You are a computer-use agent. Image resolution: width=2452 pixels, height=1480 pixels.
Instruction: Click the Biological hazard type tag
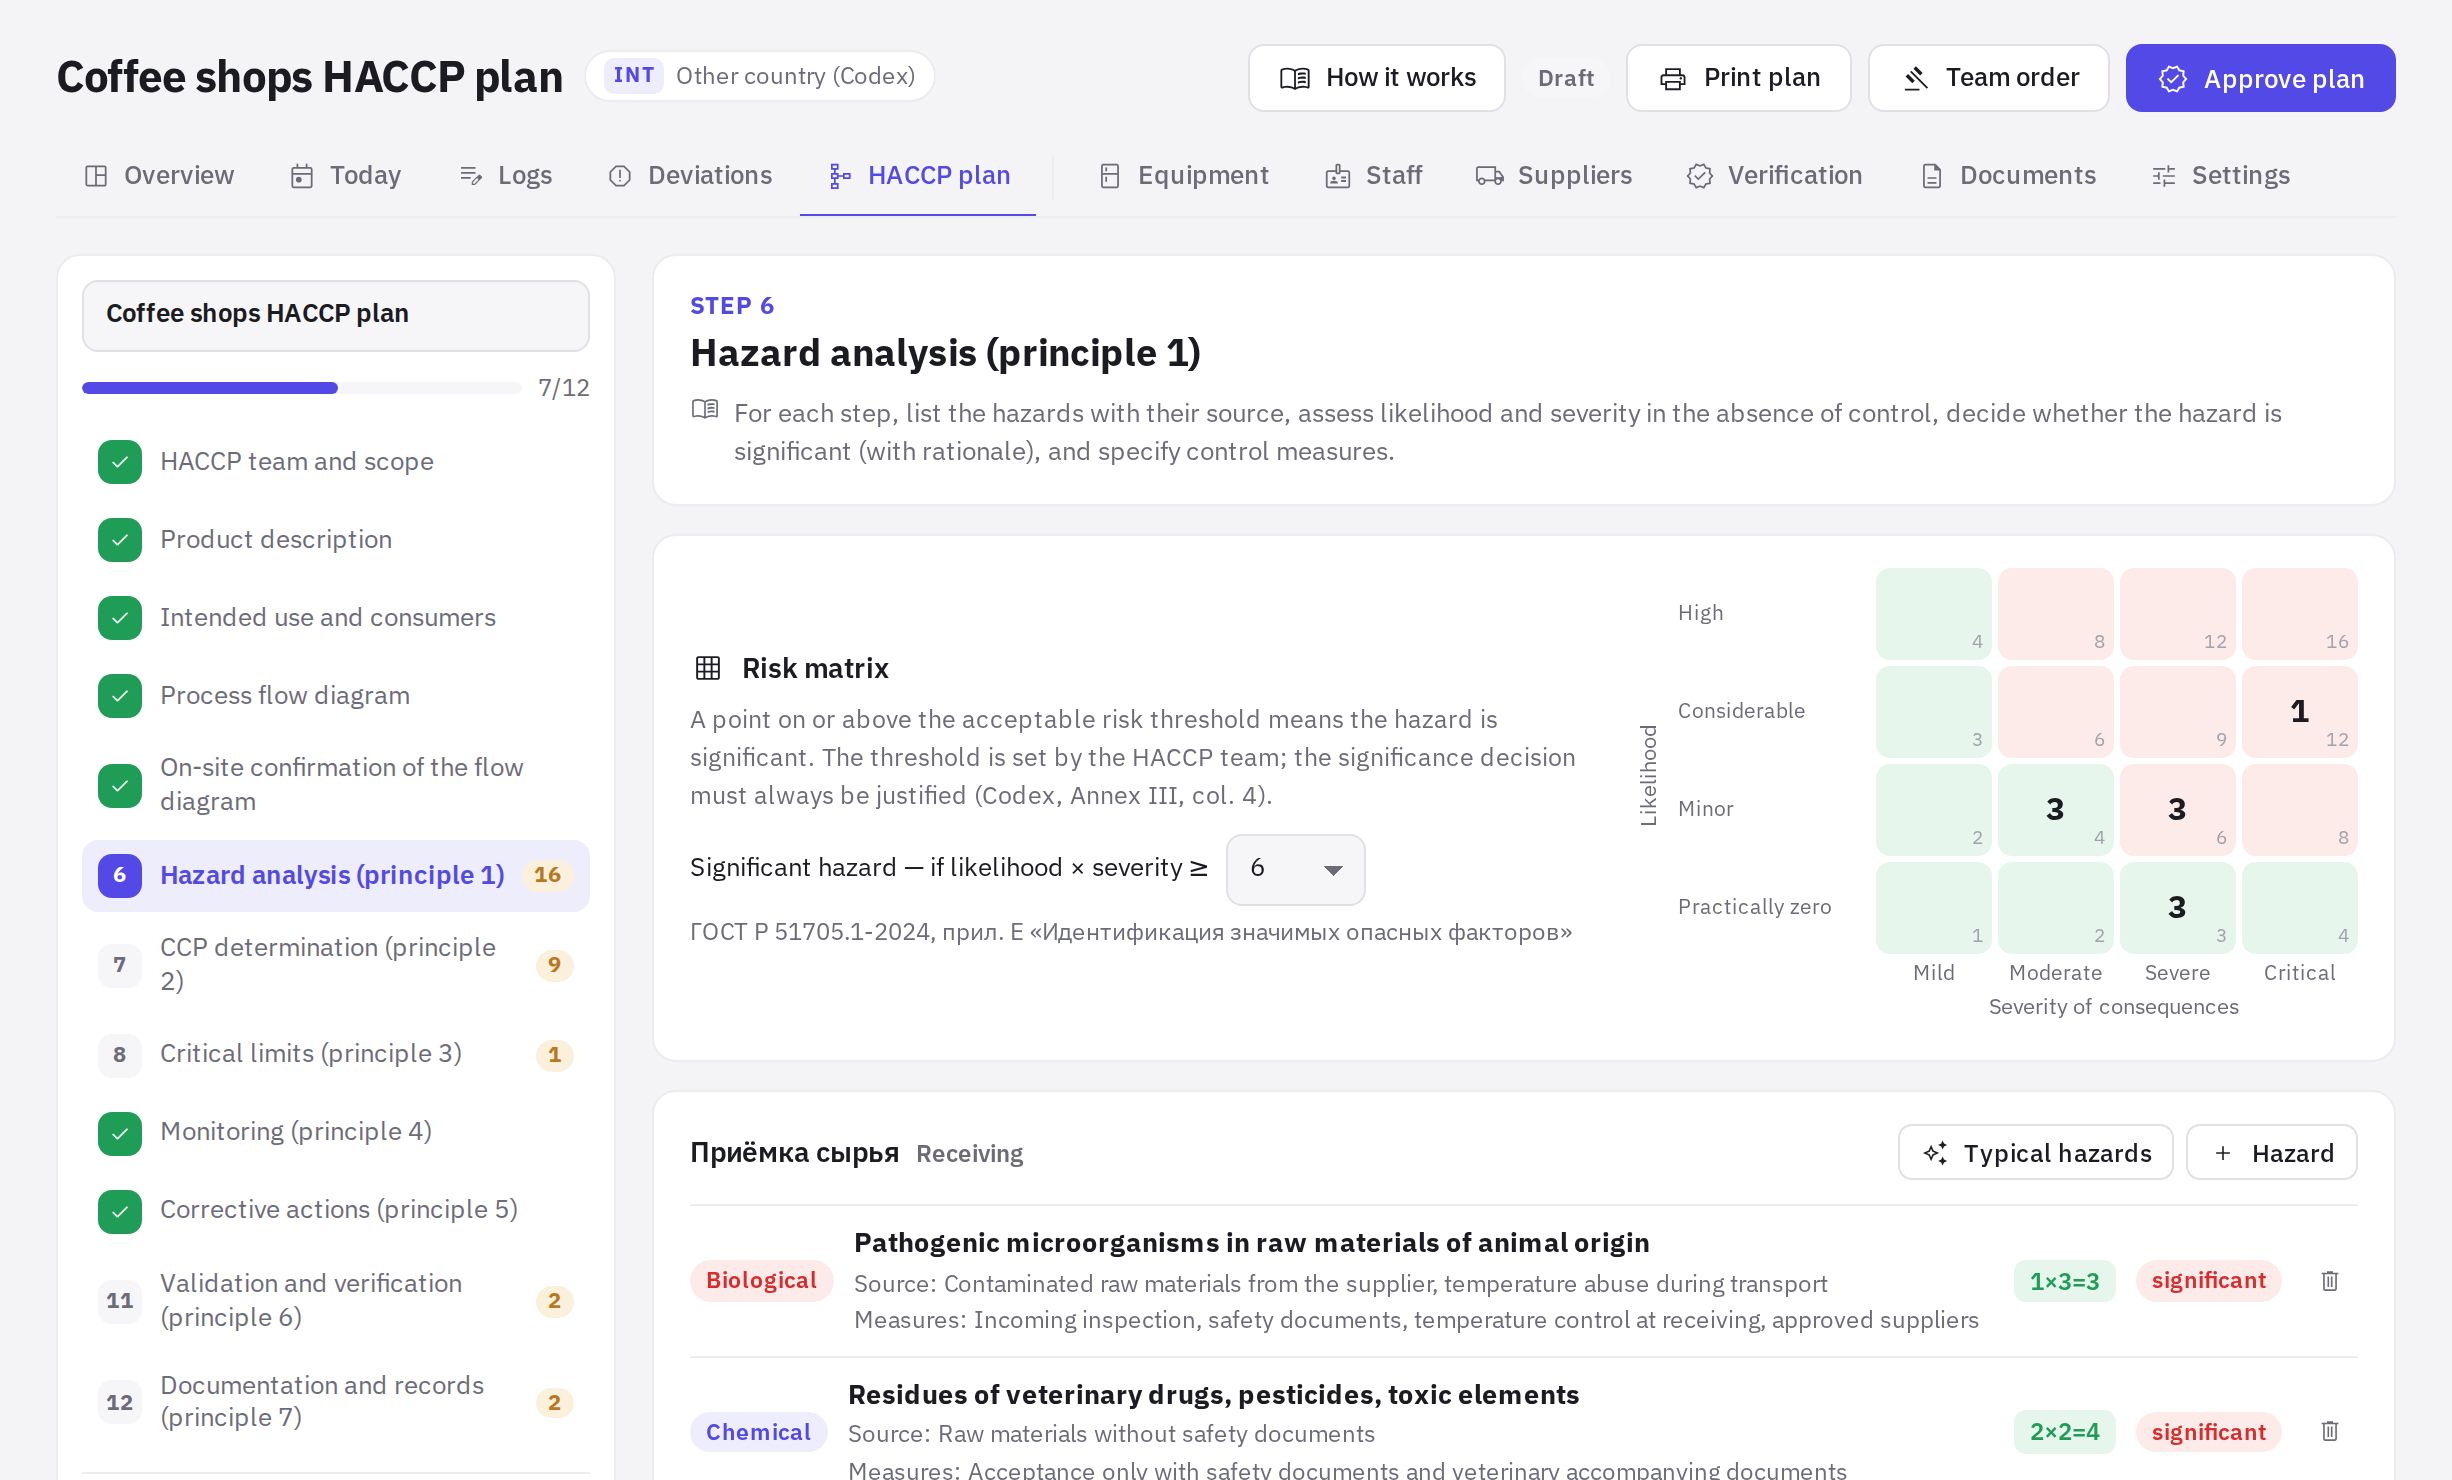(x=761, y=1281)
